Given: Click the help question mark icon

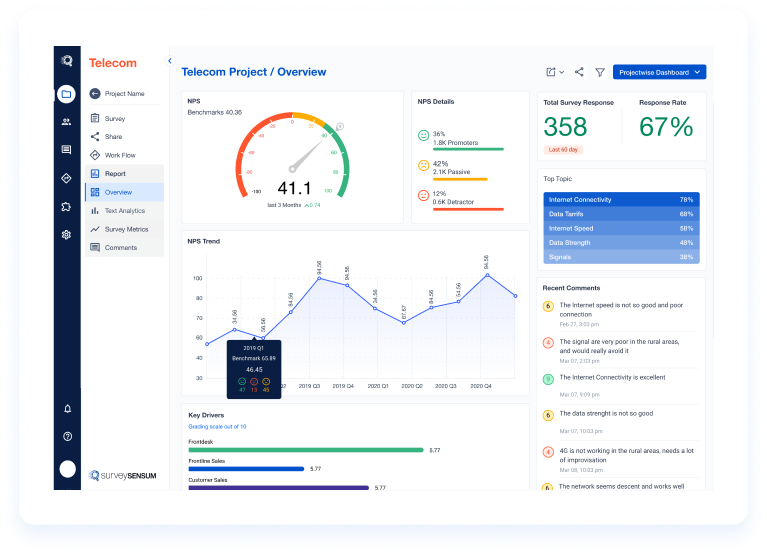Looking at the screenshot, I should click(68, 437).
